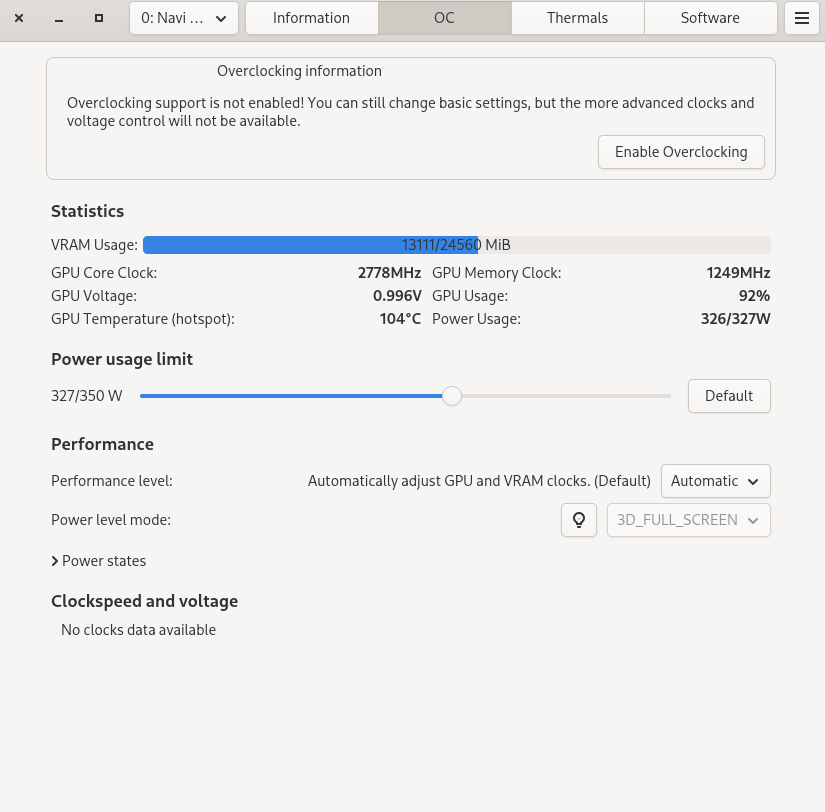Click the 'Clockspeed and voltage' heading

(x=145, y=601)
